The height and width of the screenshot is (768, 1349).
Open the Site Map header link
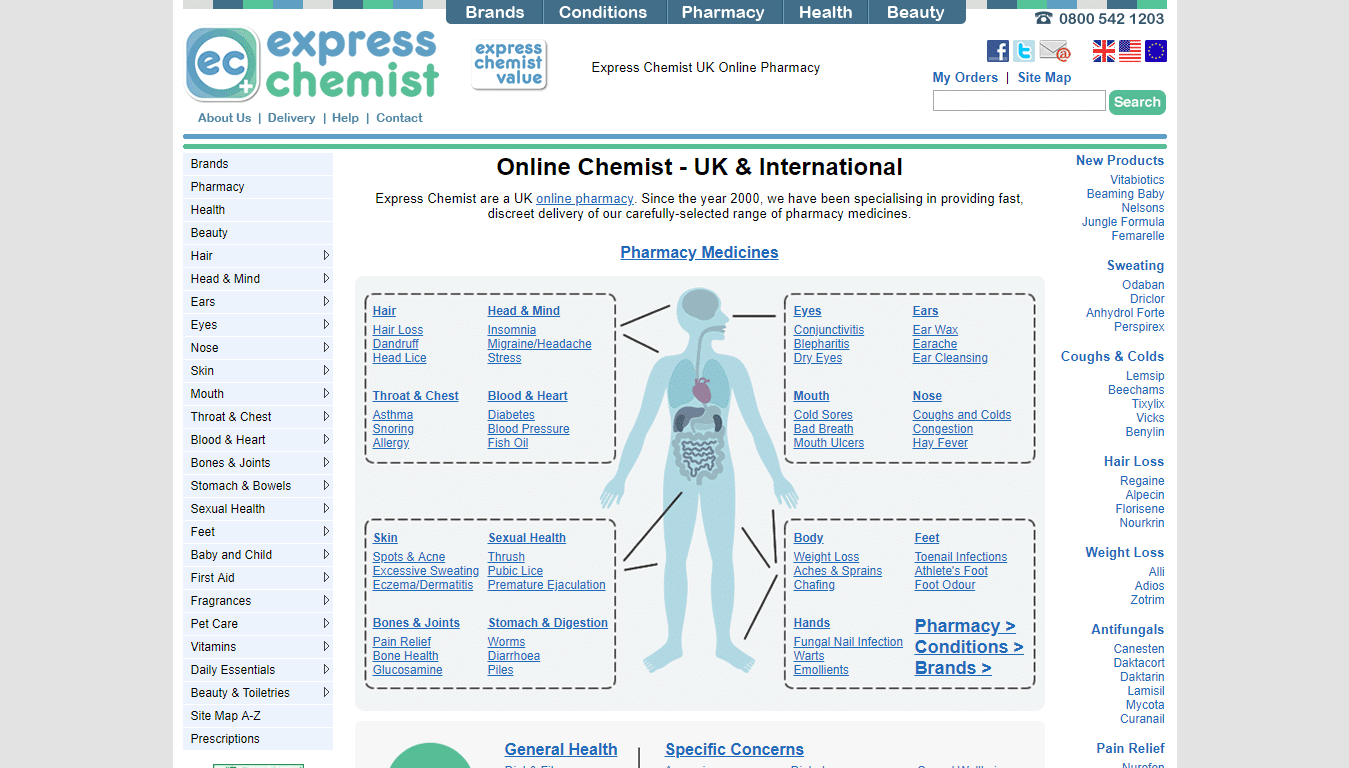coord(1044,77)
